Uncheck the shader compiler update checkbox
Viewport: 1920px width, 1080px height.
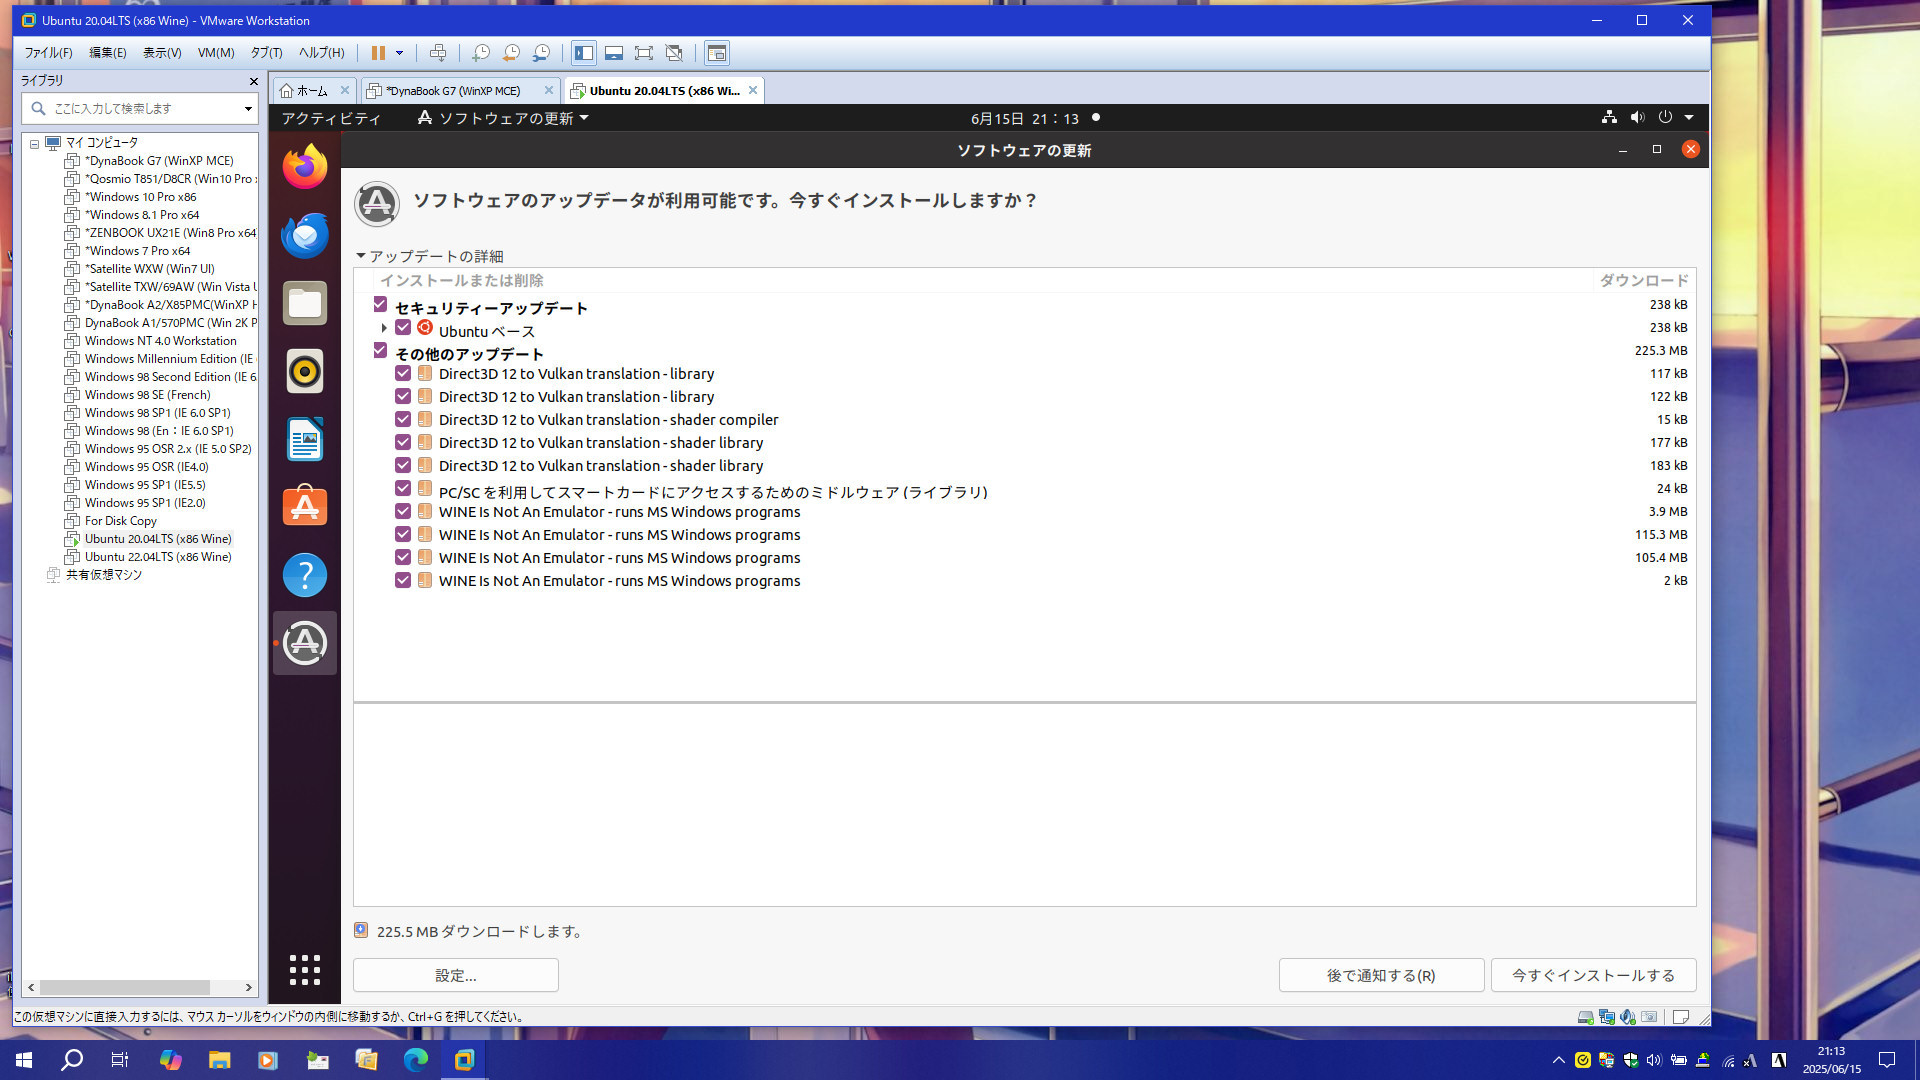[x=403, y=420]
